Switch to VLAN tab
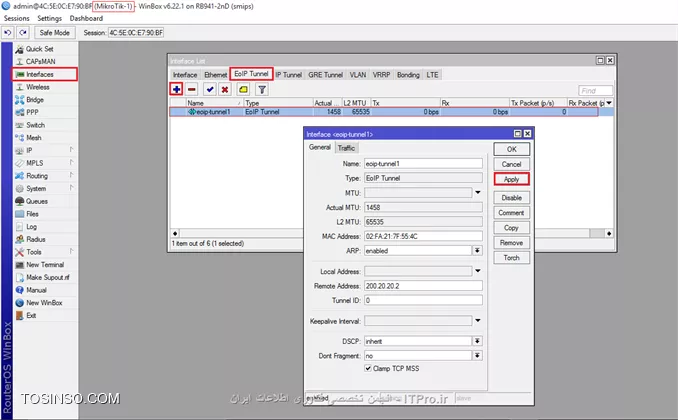This screenshot has width=678, height=420. point(358,75)
